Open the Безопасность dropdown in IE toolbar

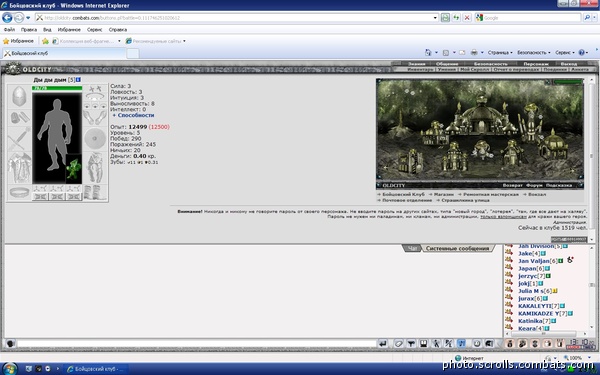tap(533, 52)
